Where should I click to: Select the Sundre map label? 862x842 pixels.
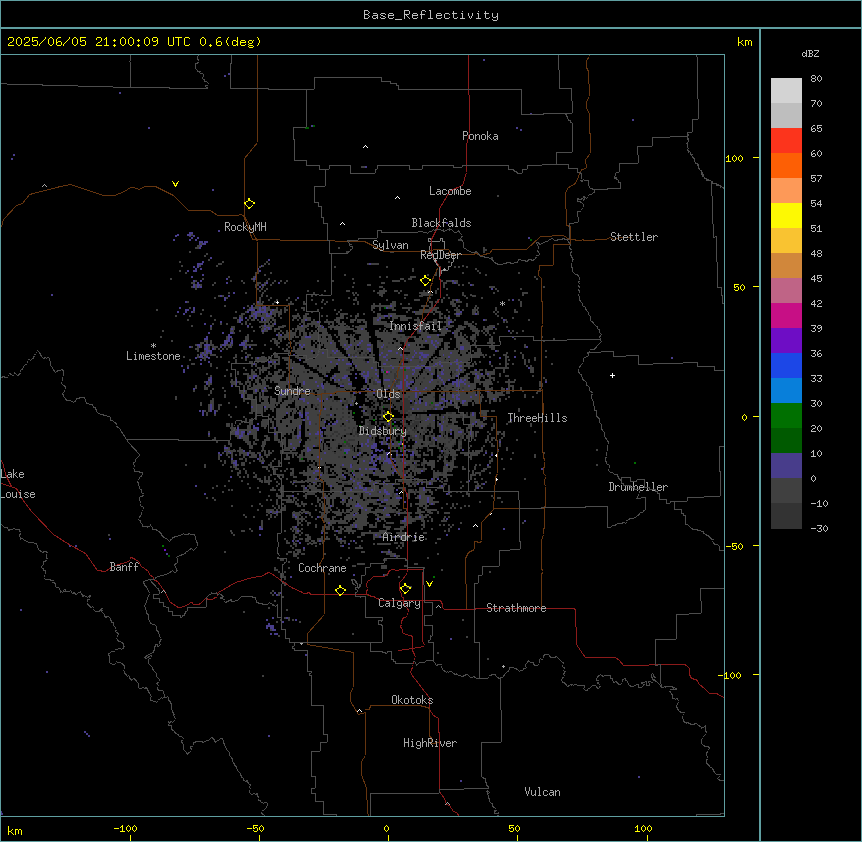click(292, 391)
